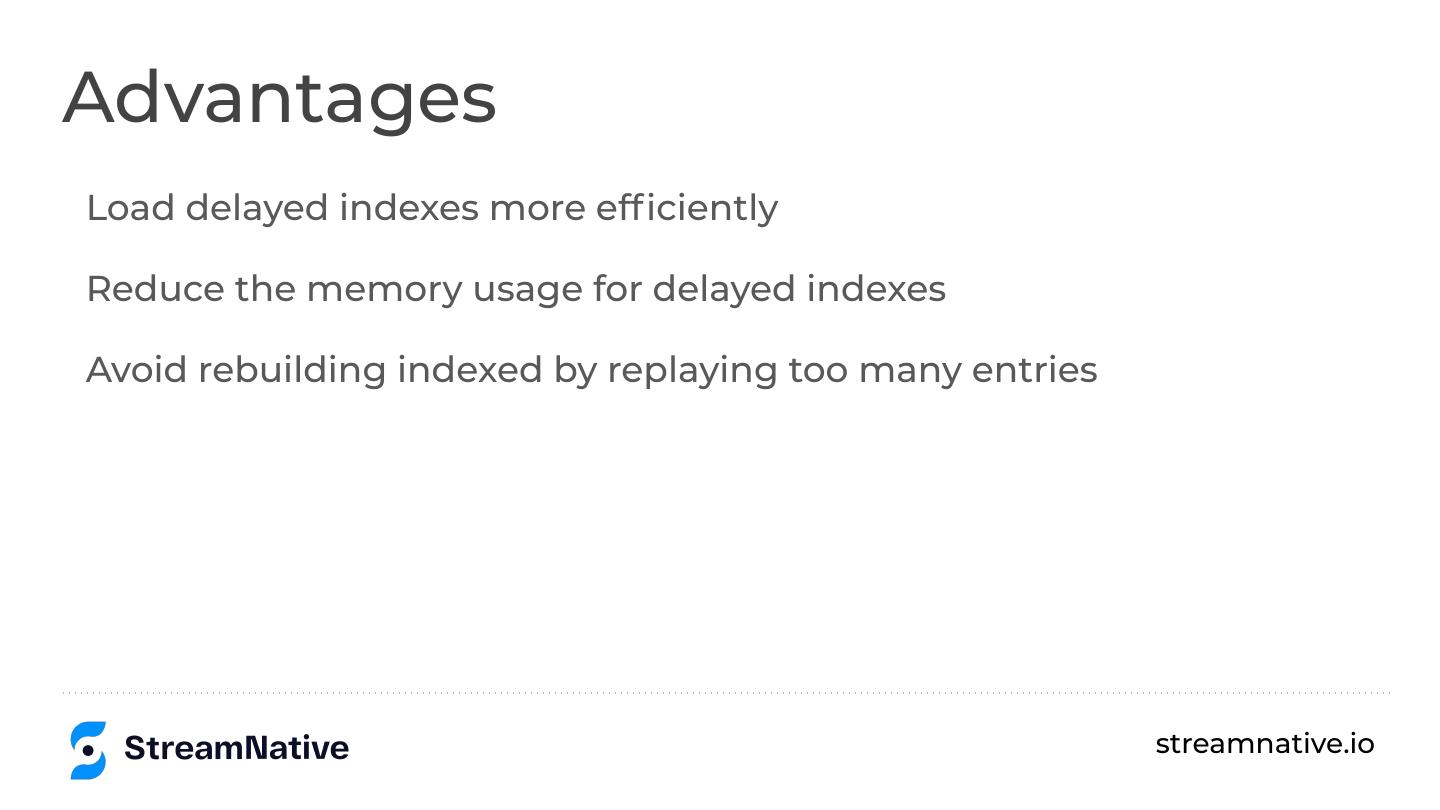Select the word "more" in the first line
This screenshot has width=1440, height=810.
click(536, 208)
